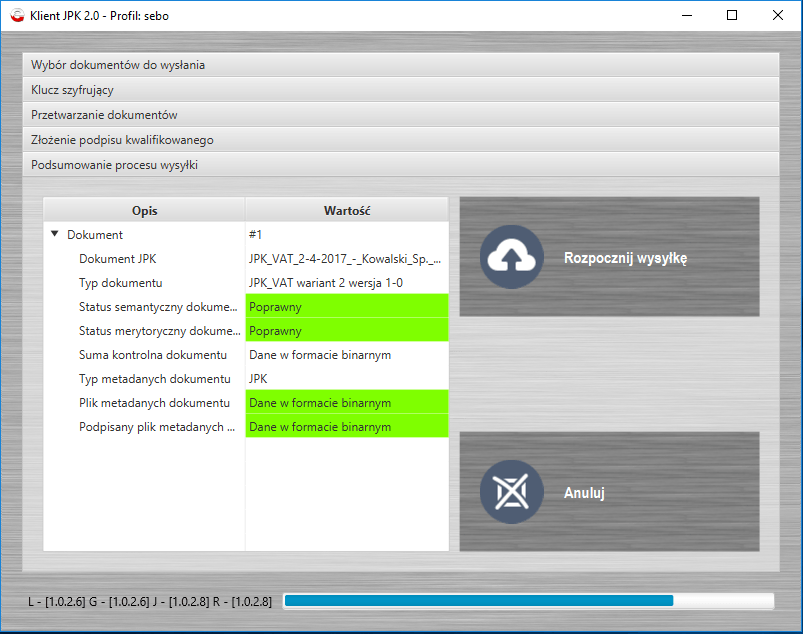Open the Przetwarzanie dokumentów panel
This screenshot has height=634, width=803.
point(400,115)
